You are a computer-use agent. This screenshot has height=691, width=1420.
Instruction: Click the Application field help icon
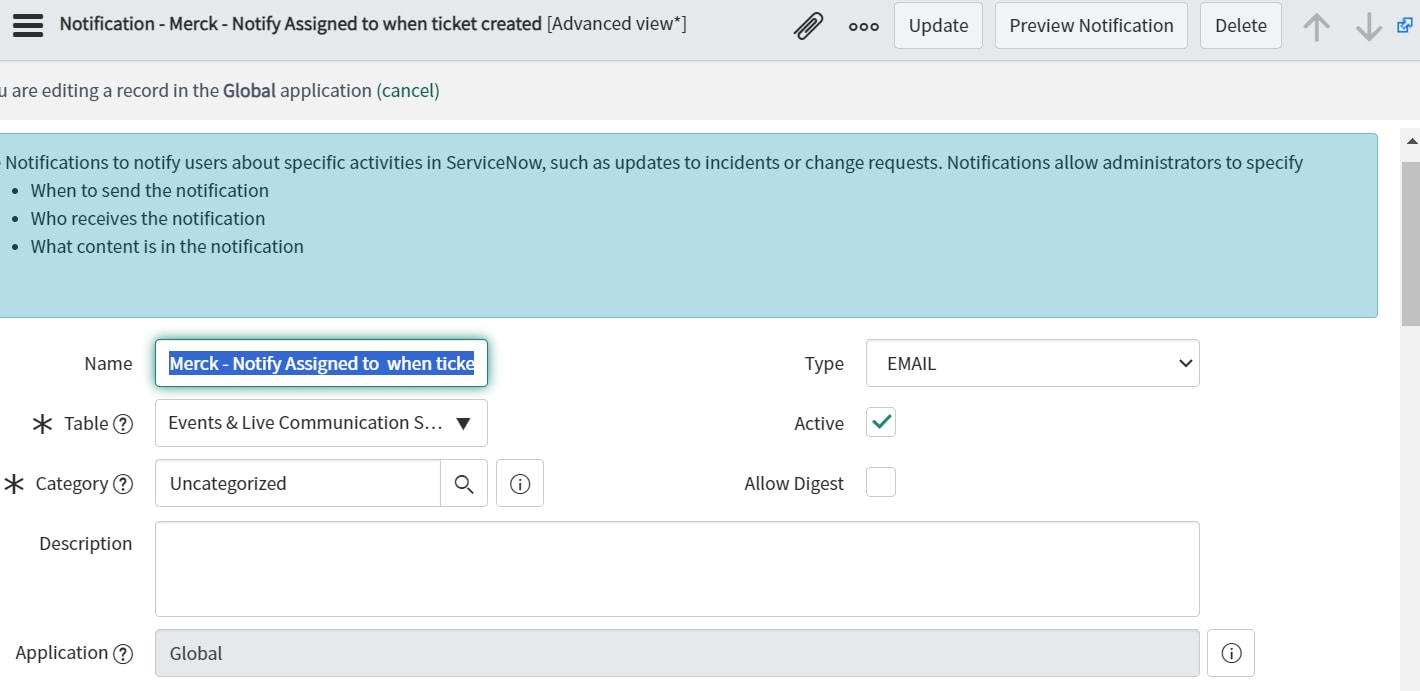(x=123, y=654)
